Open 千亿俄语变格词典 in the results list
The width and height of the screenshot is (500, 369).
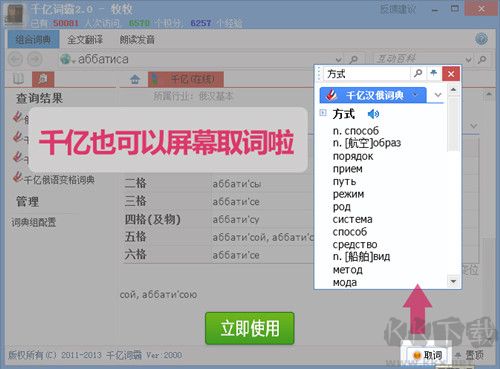click(54, 180)
